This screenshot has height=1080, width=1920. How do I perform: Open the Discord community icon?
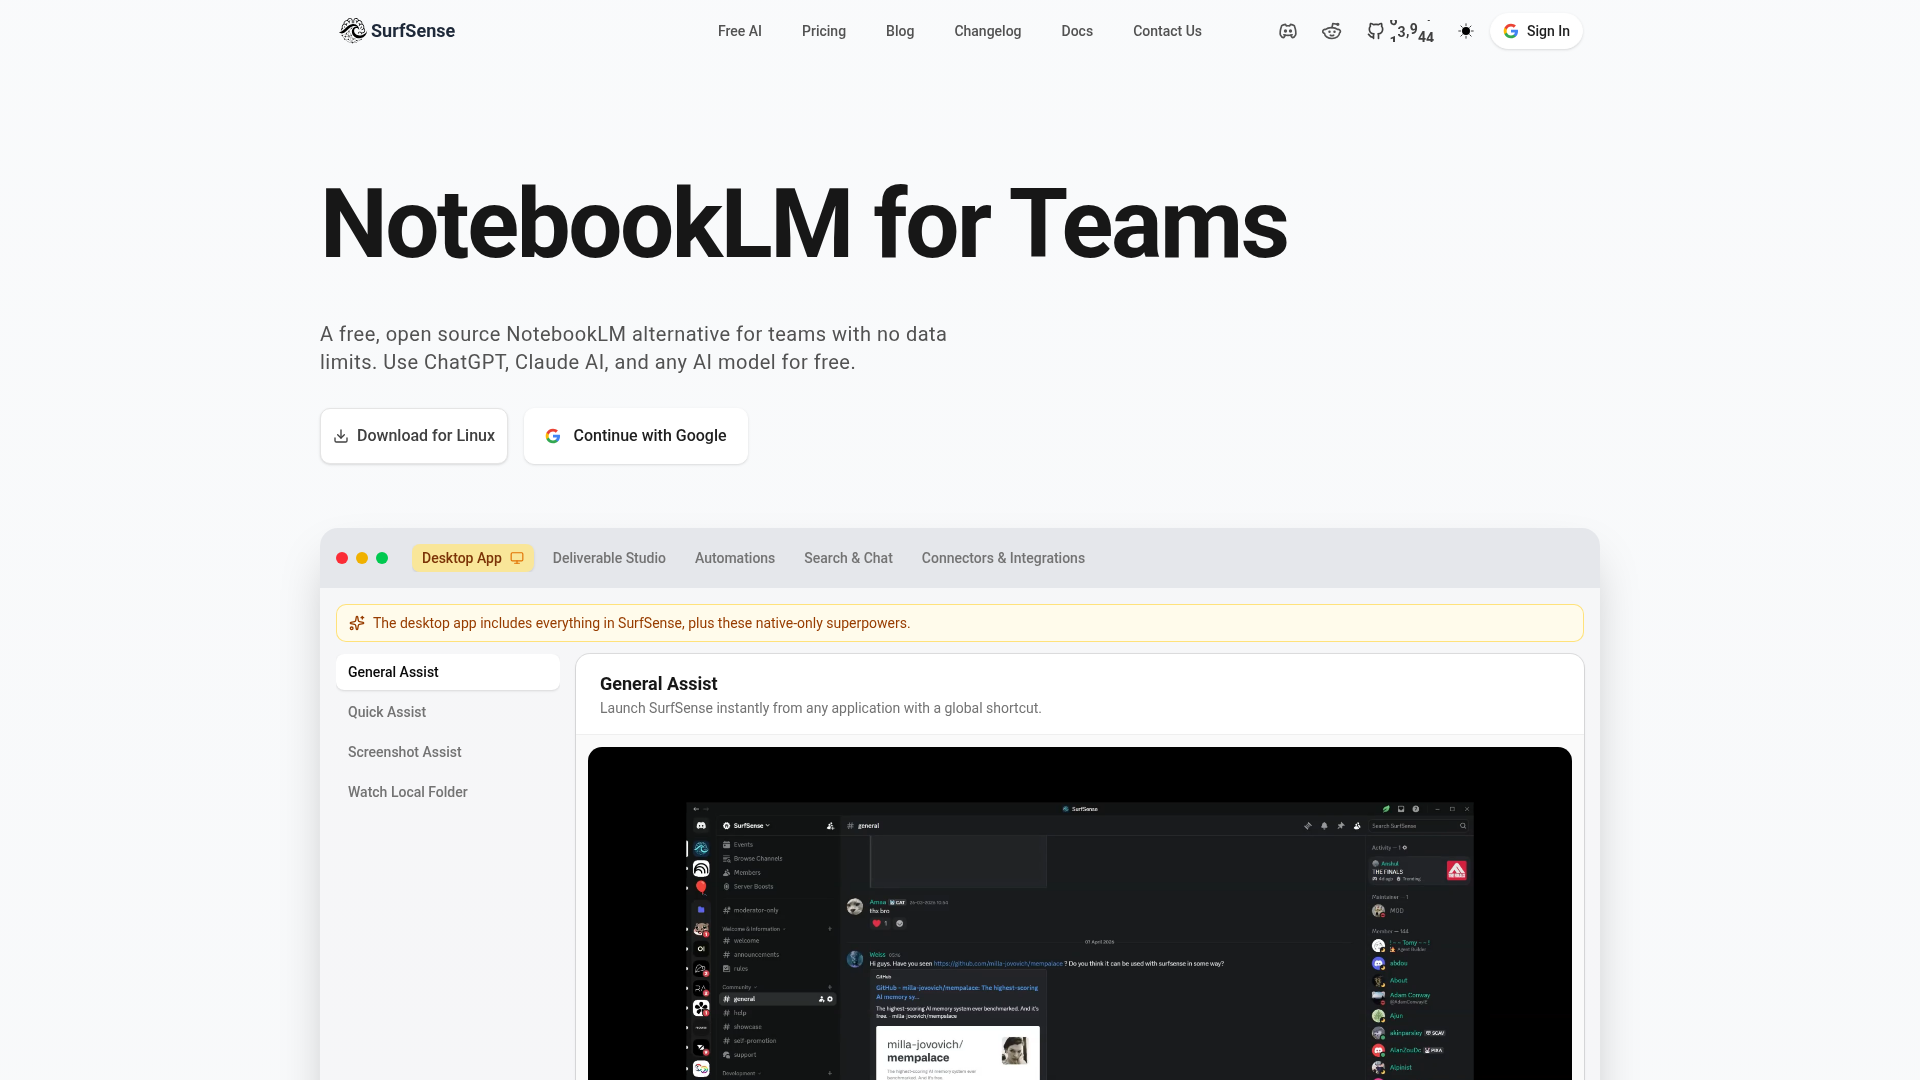coord(1288,31)
